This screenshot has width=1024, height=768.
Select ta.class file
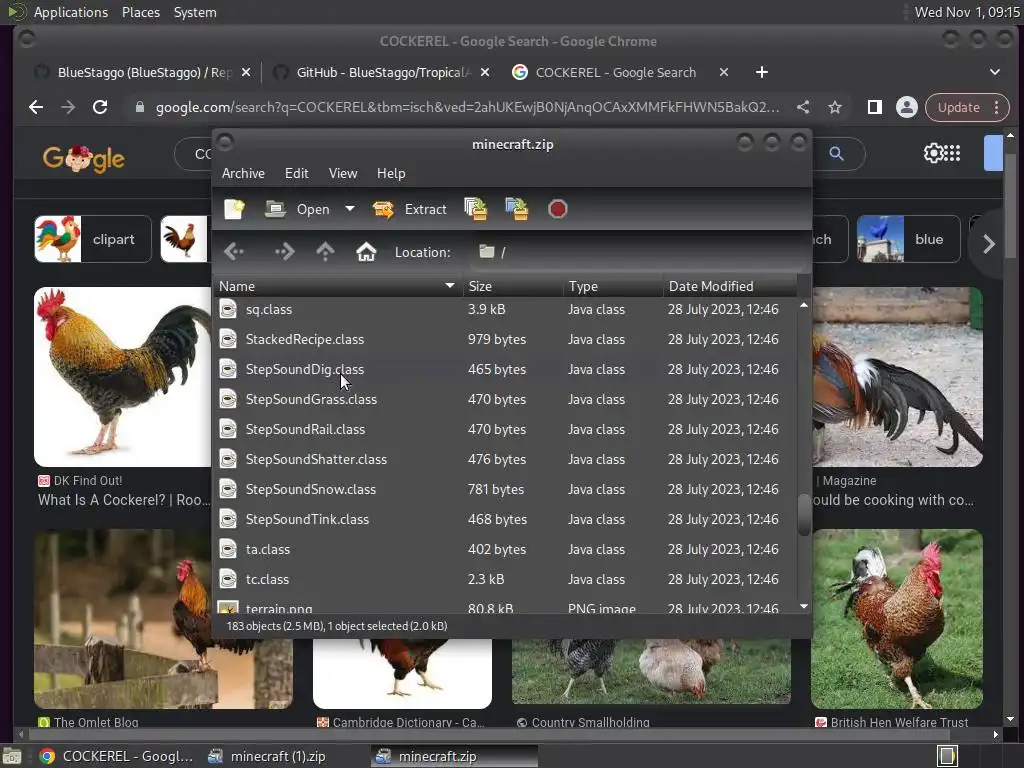click(x=505, y=549)
